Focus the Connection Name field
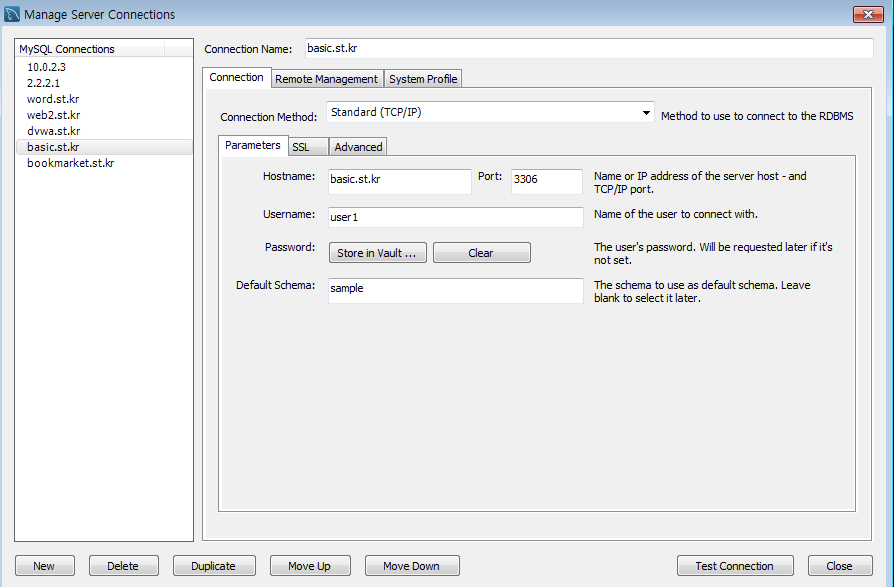The image size is (894, 587). point(589,48)
